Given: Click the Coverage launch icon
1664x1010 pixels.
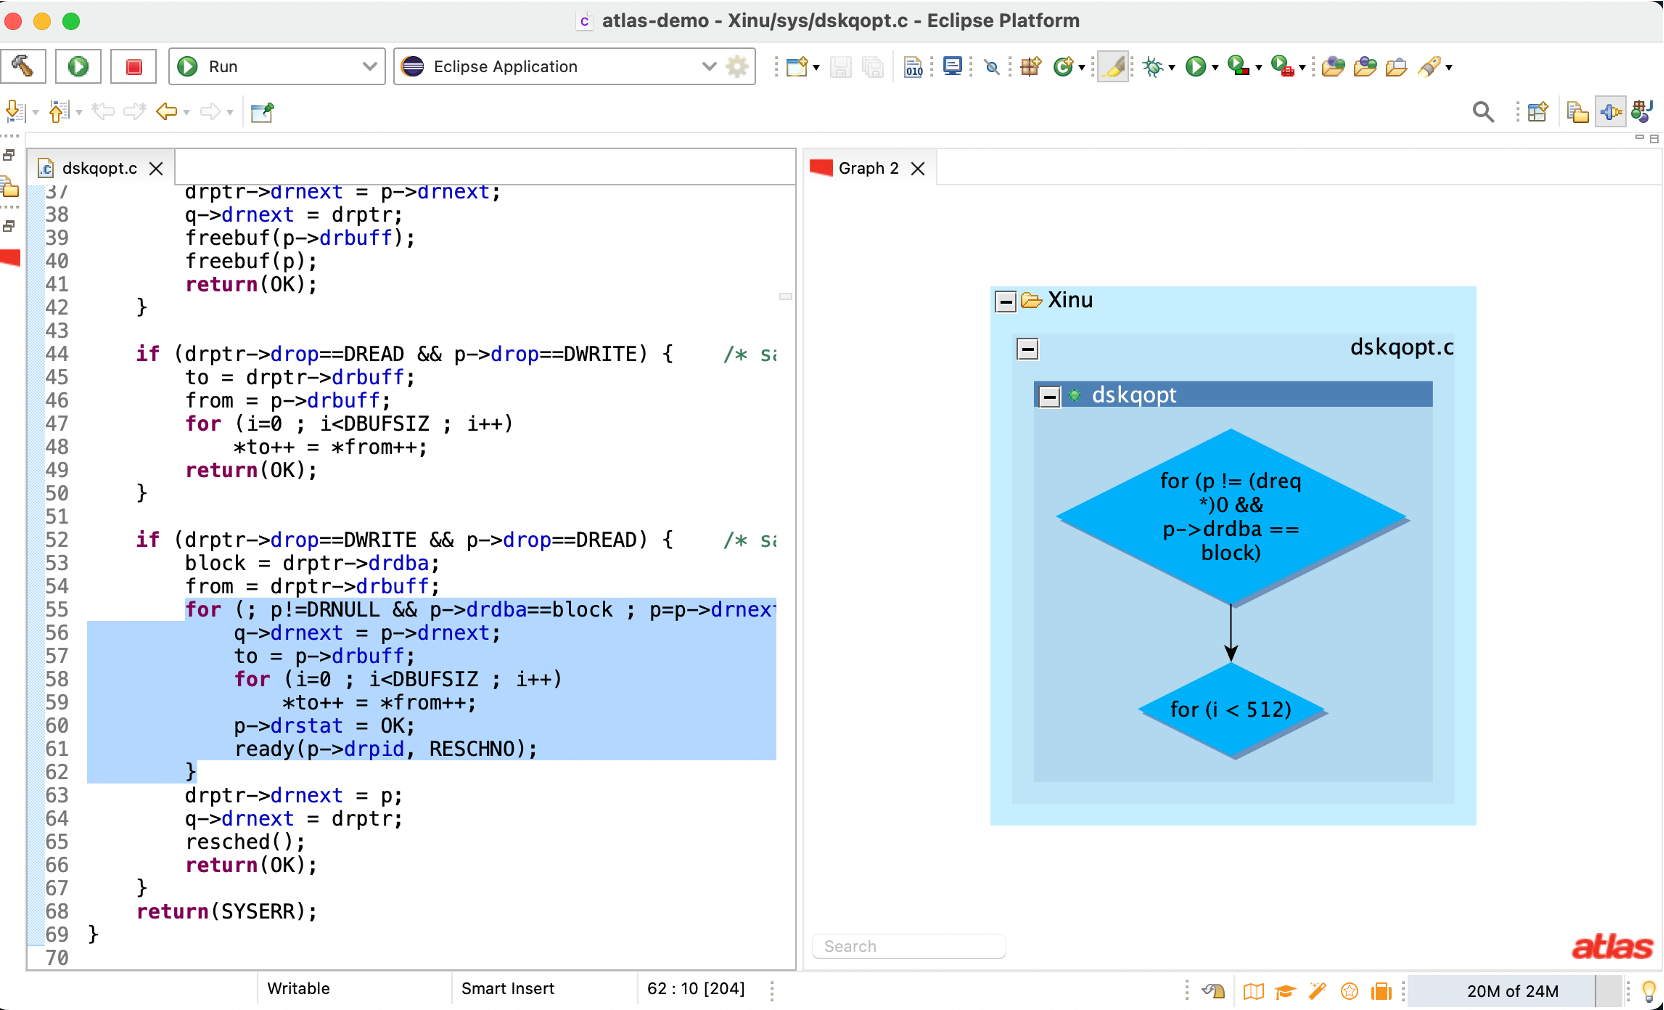Looking at the screenshot, I should pyautogui.click(x=1238, y=67).
